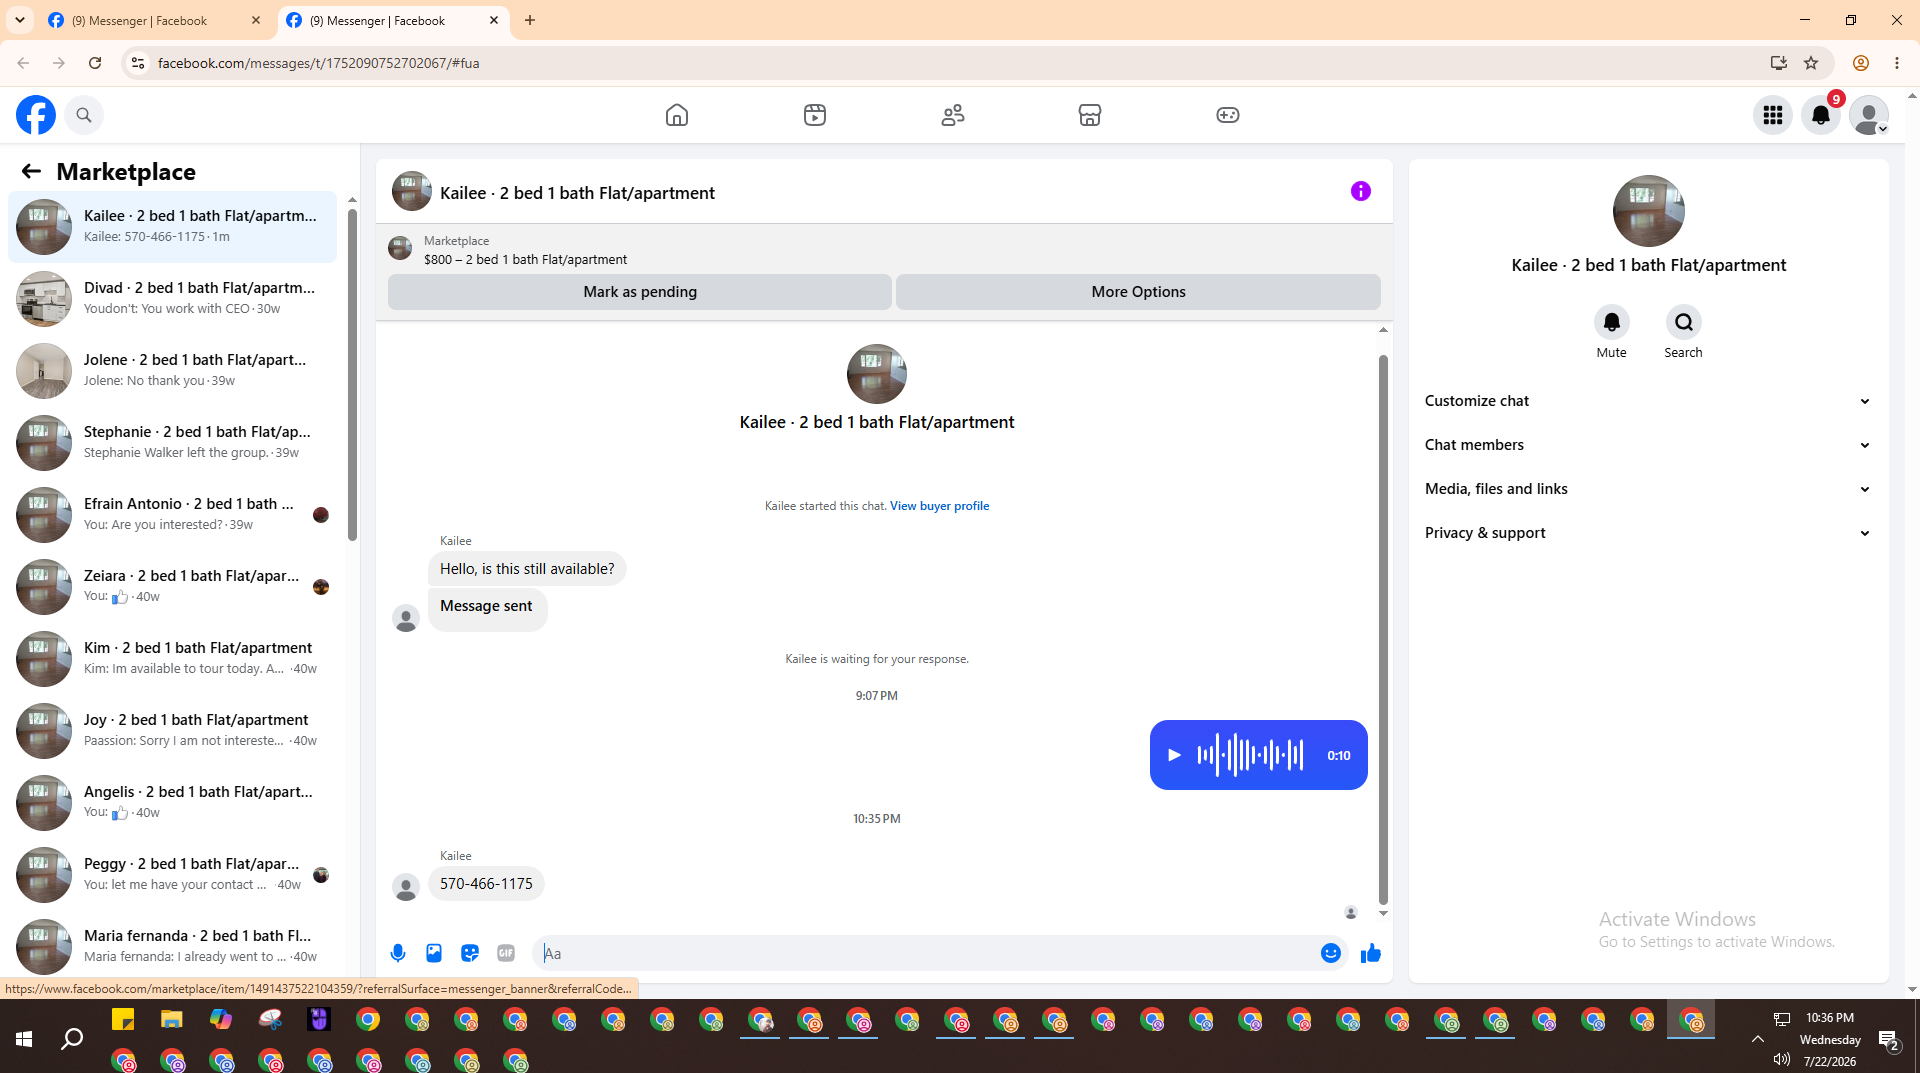Click Mark as pending button
Screen dimensions: 1920x1073
click(x=640, y=292)
